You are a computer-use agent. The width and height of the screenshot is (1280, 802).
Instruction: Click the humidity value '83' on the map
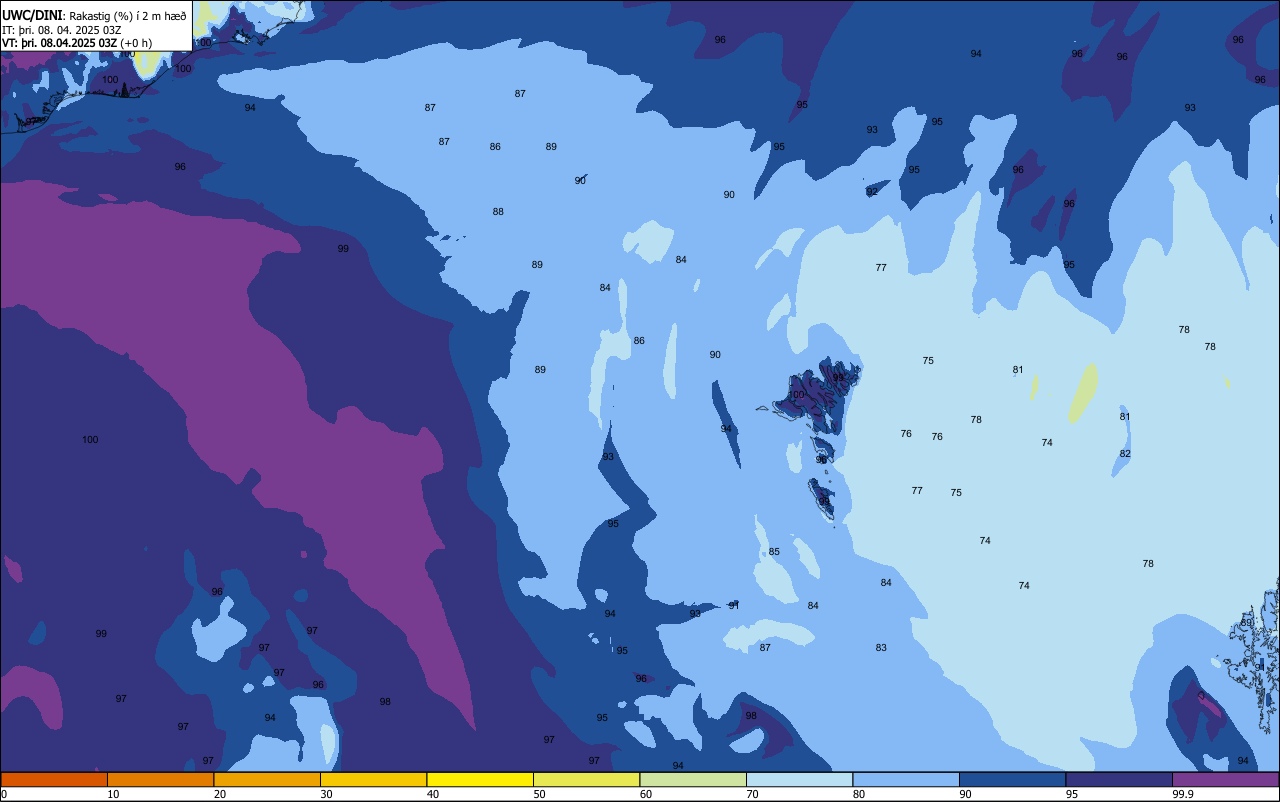click(881, 648)
